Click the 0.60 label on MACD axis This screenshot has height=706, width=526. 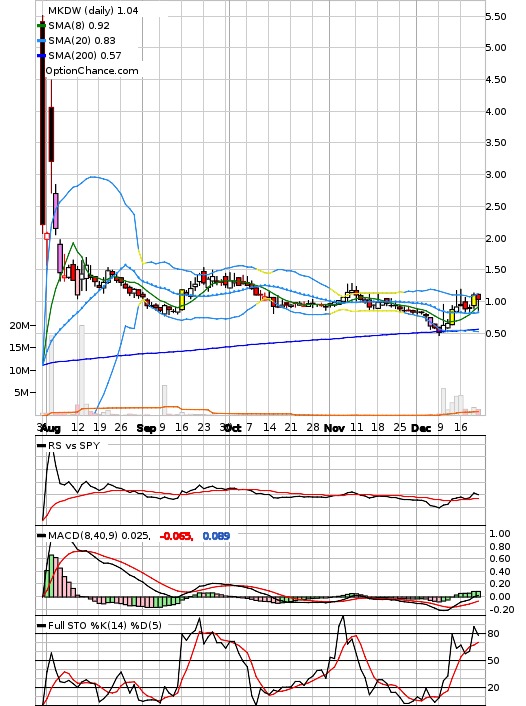(x=500, y=559)
